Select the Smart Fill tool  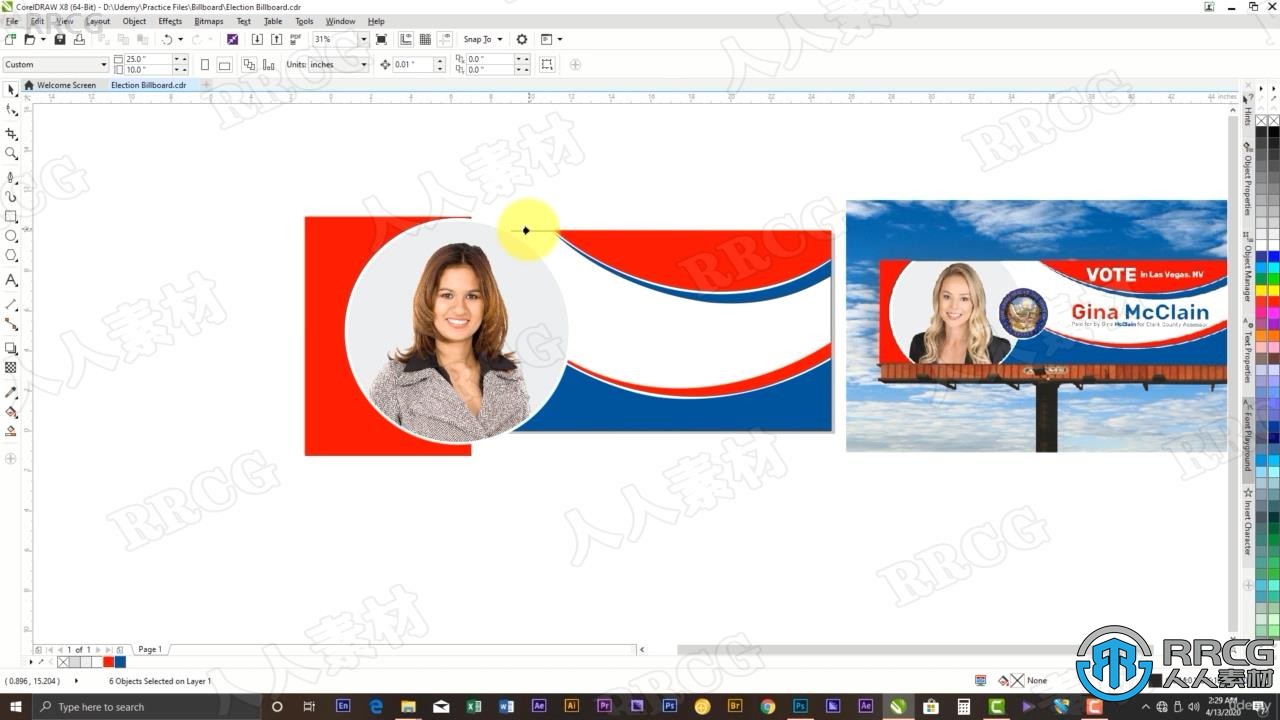(x=11, y=432)
